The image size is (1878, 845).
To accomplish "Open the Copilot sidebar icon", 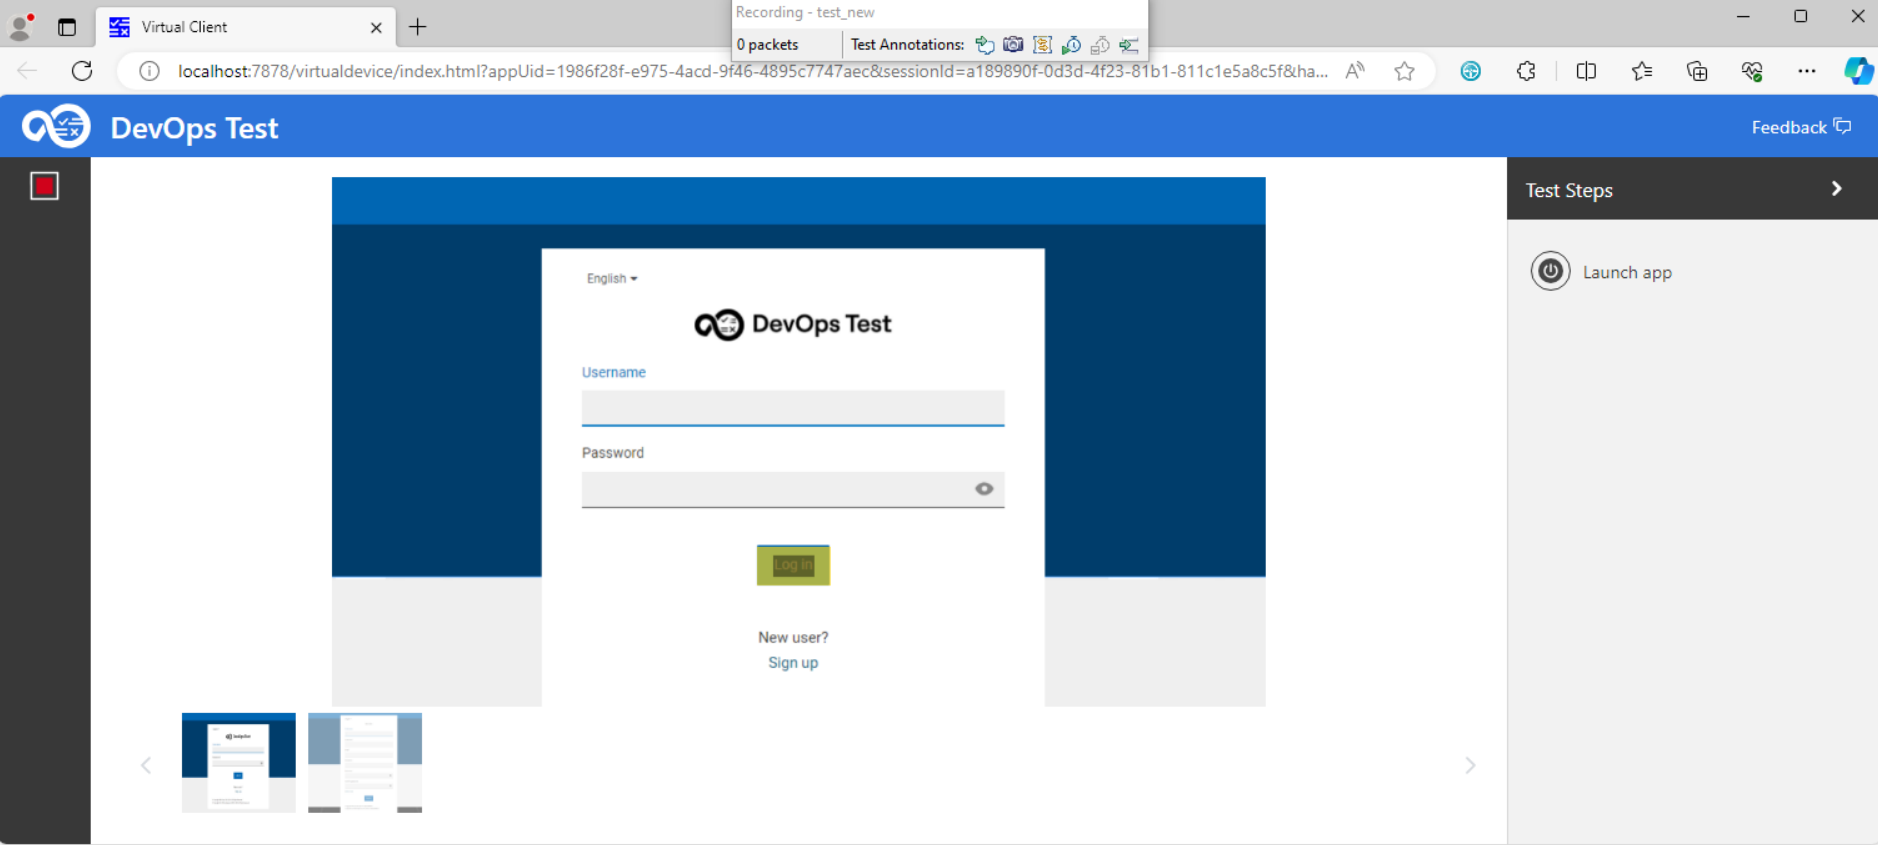I will pyautogui.click(x=1859, y=71).
